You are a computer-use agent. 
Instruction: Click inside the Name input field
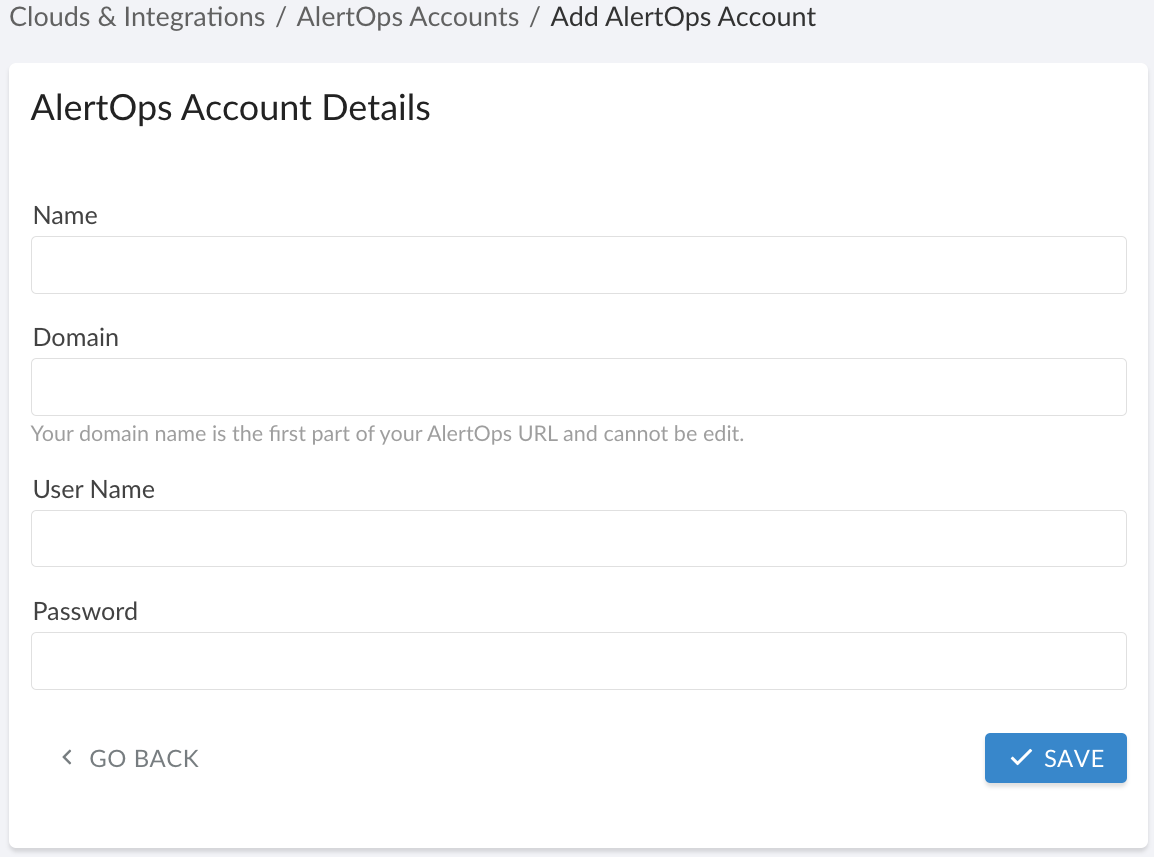[578, 264]
